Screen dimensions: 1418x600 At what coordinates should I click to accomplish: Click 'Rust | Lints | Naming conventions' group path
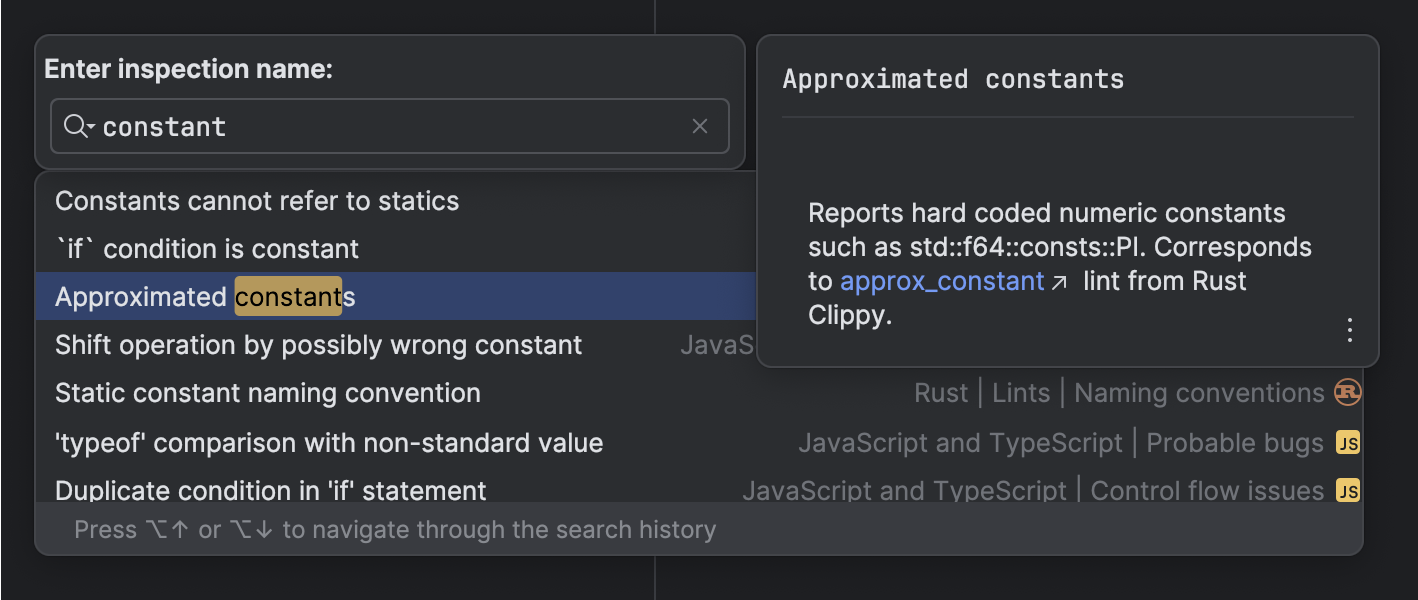[1119, 393]
